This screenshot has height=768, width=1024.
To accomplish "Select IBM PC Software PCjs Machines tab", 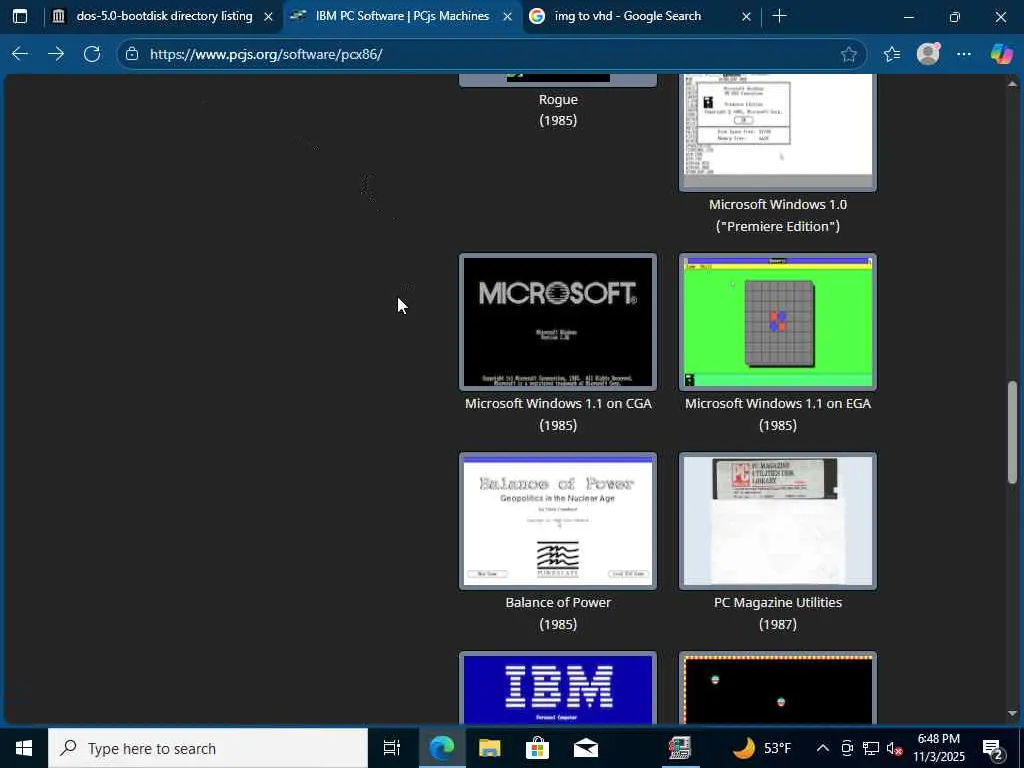I will tap(402, 16).
